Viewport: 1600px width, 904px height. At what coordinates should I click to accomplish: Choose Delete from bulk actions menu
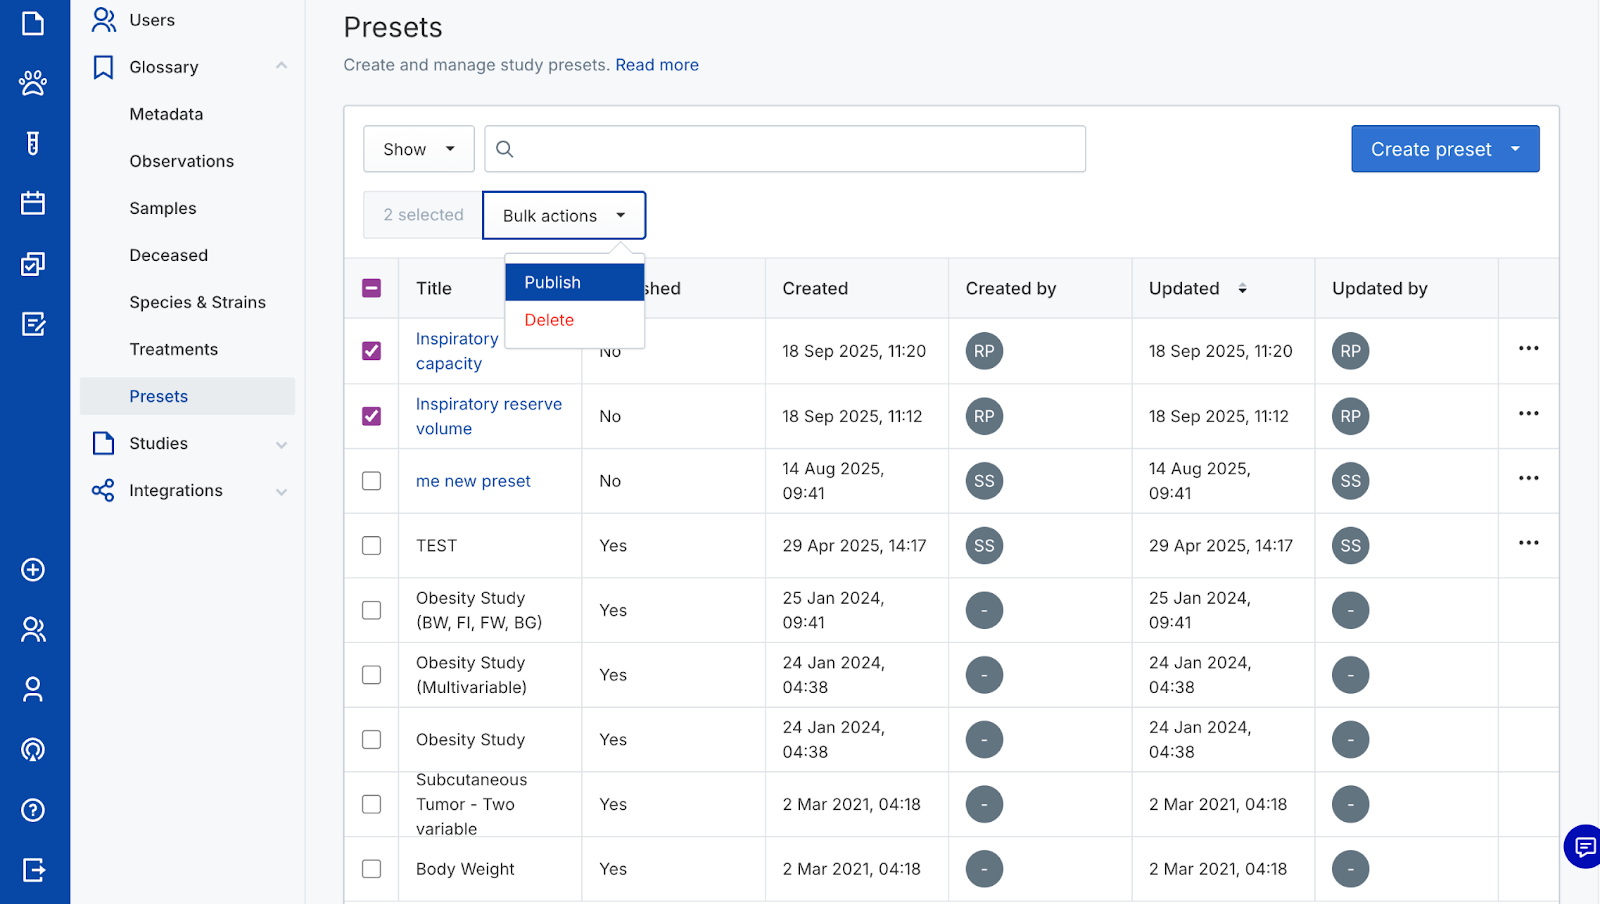[550, 320]
